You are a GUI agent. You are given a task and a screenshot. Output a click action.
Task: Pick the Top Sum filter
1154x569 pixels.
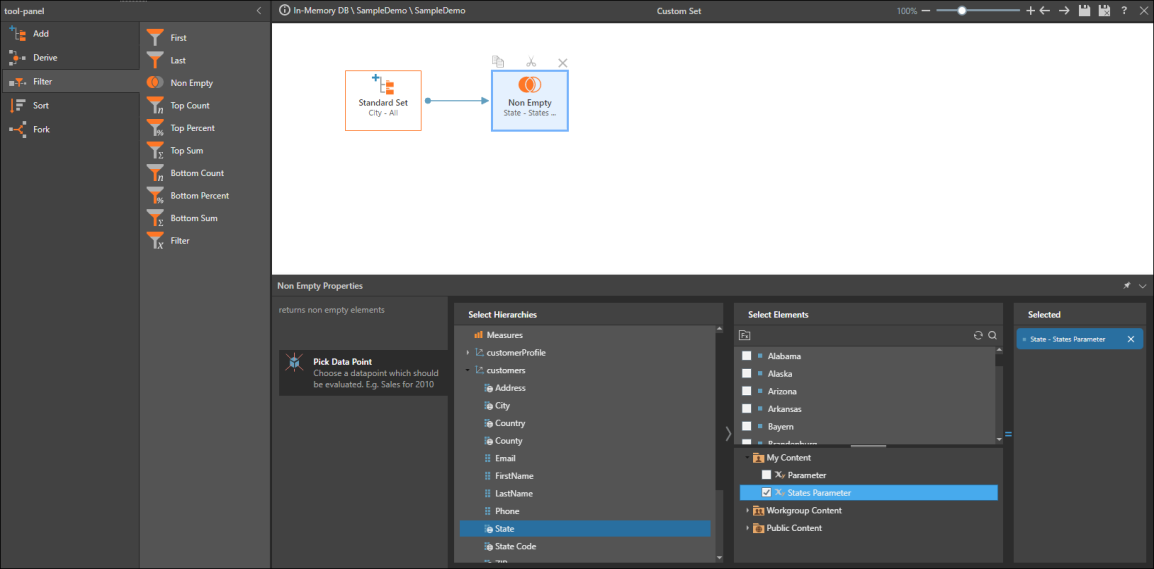[x=175, y=151]
